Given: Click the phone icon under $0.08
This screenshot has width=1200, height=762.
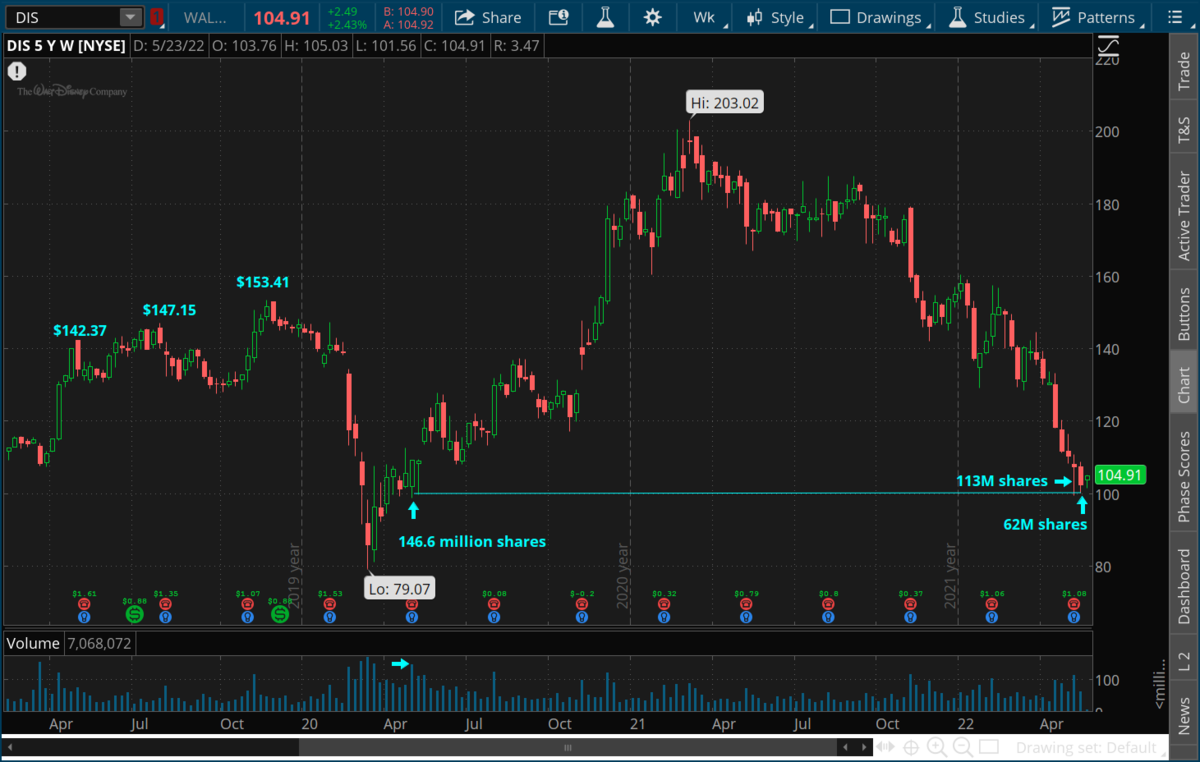Looking at the screenshot, I should pyautogui.click(x=493, y=604).
